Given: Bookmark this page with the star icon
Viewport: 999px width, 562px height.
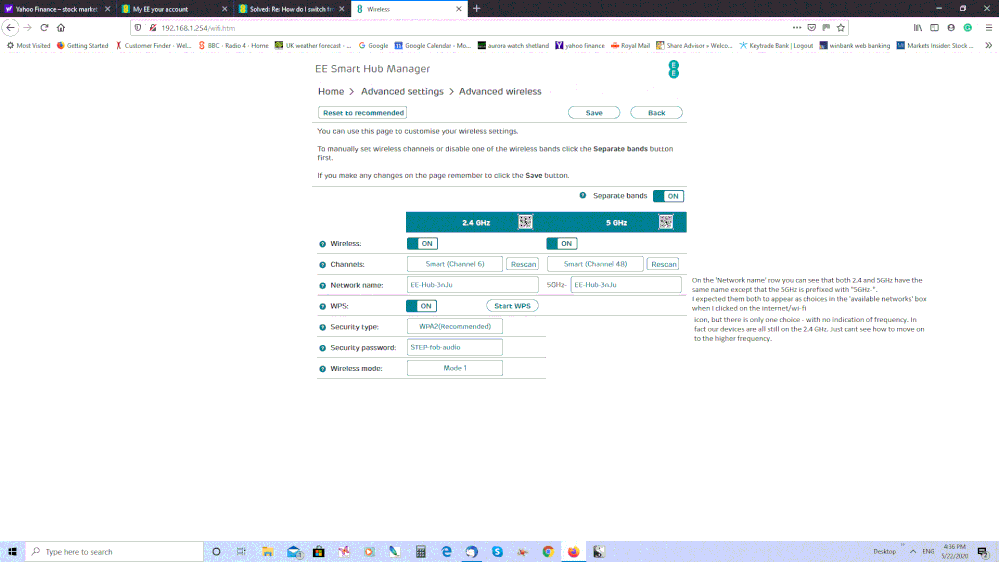Looking at the screenshot, I should (841, 27).
